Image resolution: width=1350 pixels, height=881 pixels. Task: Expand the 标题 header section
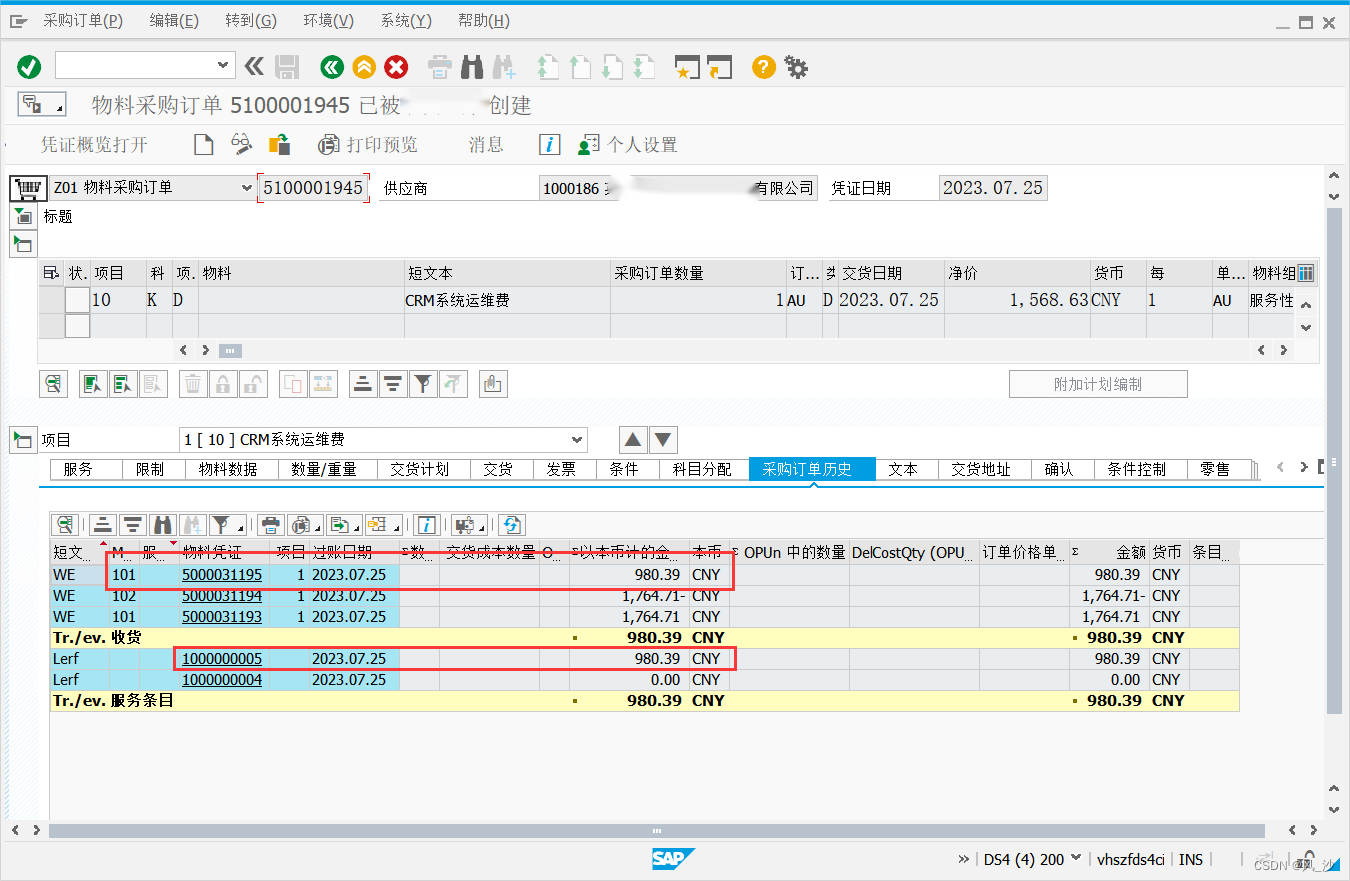(23, 216)
